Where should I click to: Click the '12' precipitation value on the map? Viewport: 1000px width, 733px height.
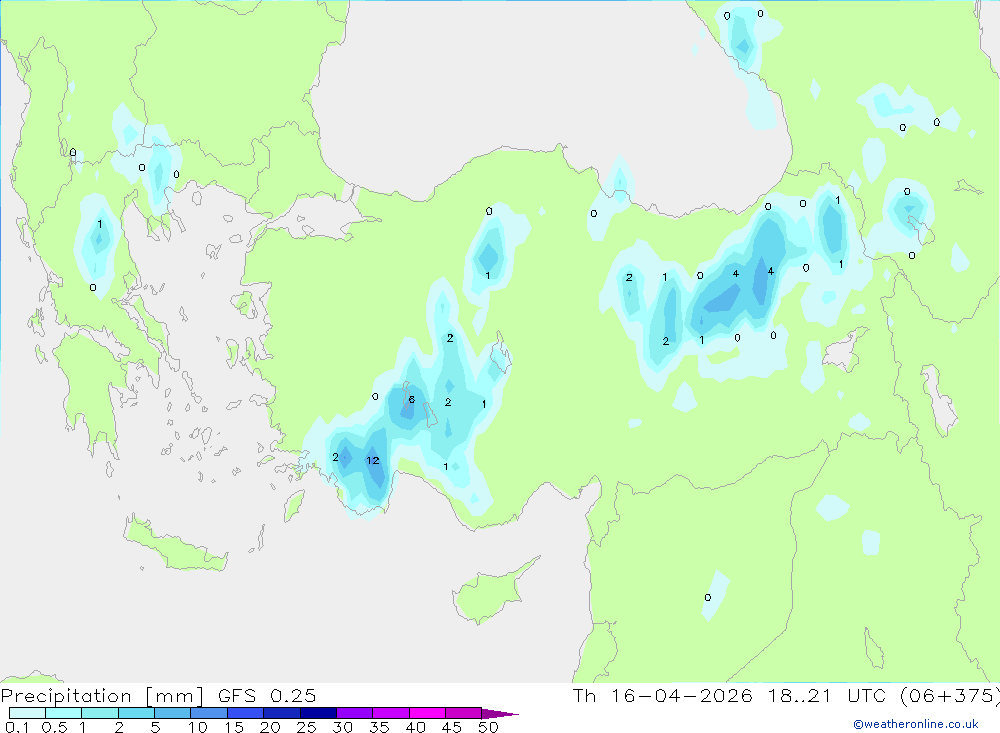[372, 460]
